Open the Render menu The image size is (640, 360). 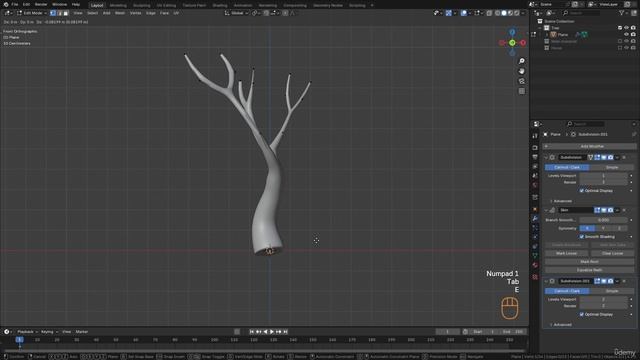tap(41, 4)
